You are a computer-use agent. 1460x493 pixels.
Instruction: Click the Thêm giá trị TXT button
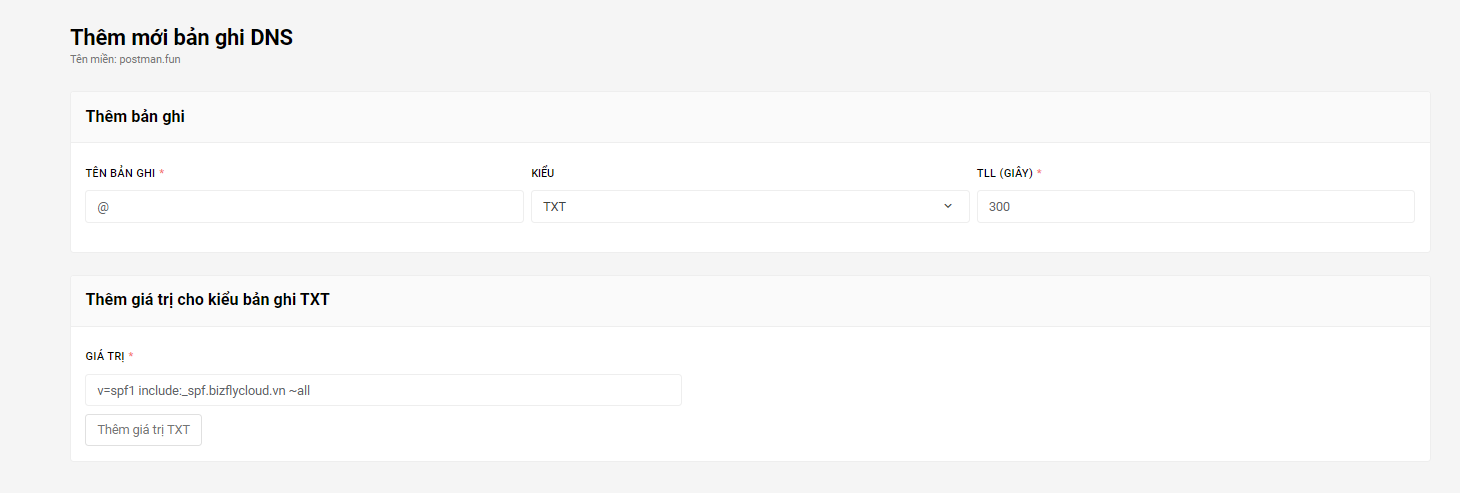144,430
